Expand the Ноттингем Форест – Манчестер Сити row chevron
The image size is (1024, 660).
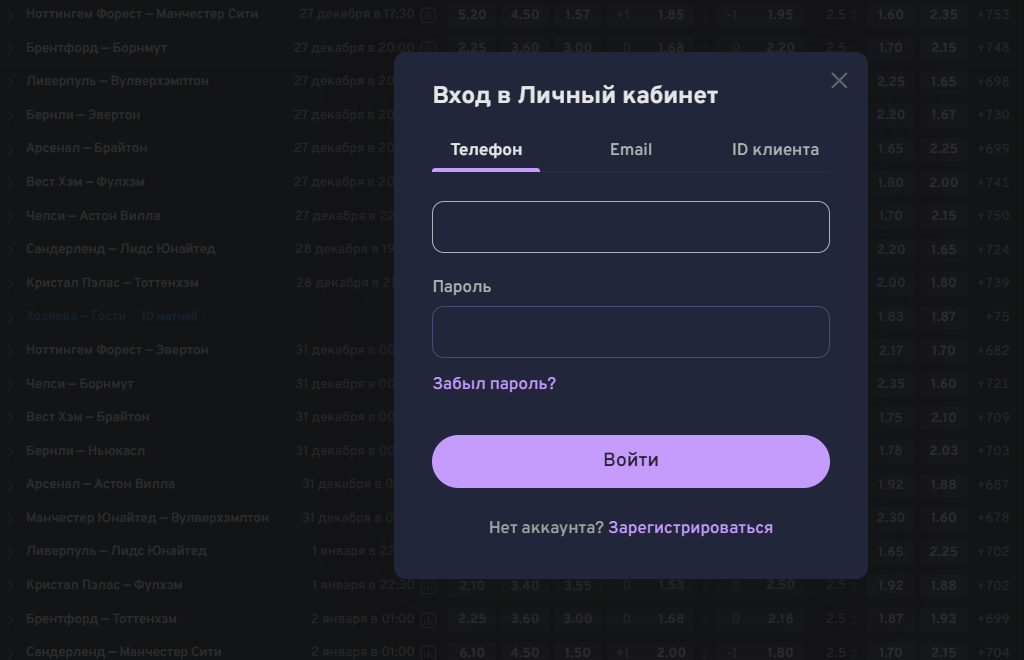coord(11,15)
